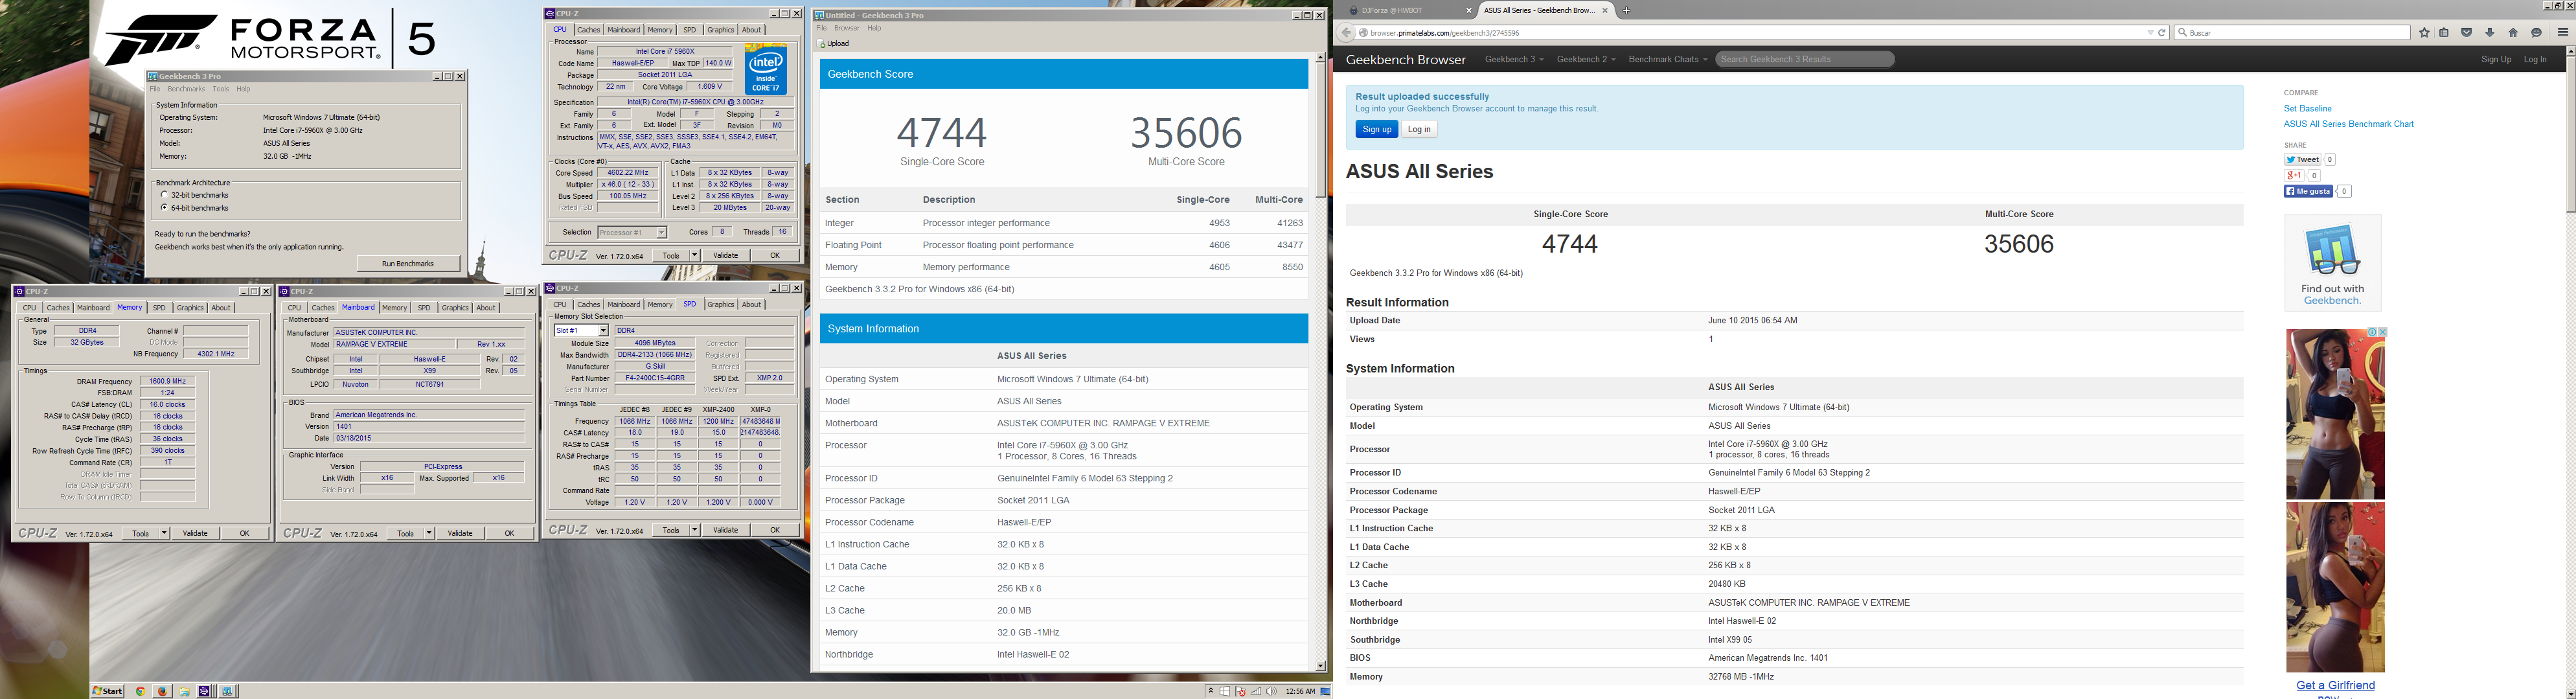
Task: Open About tab in Memory CPU-Z window
Action: 221,308
